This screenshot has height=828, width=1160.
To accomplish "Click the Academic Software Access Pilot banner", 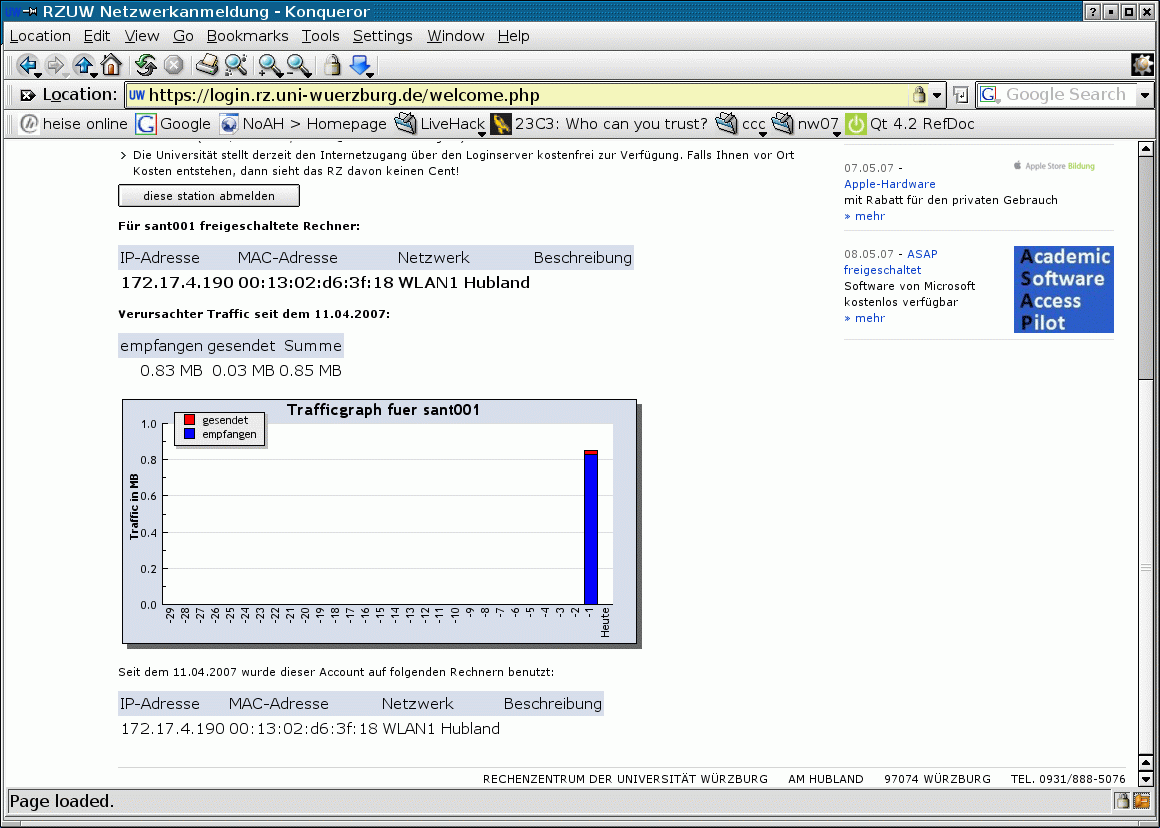I will (1063, 289).
